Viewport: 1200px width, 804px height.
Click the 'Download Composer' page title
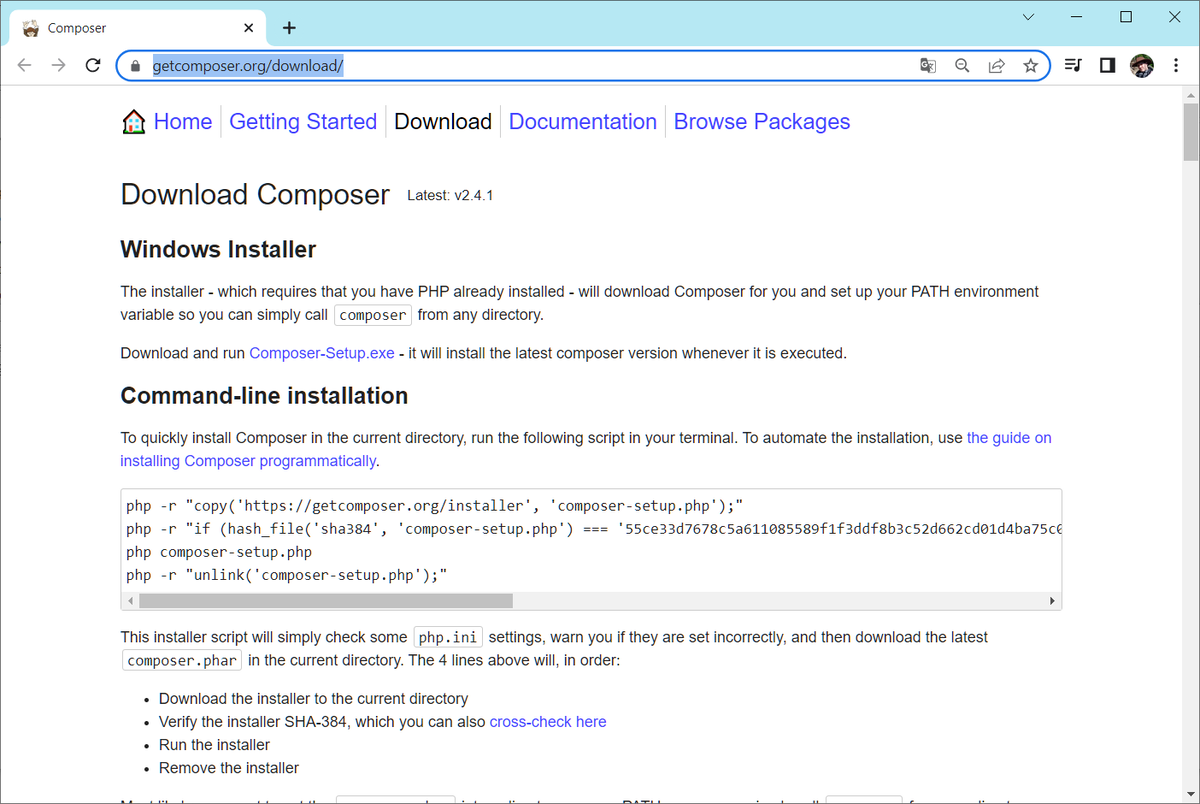click(x=255, y=194)
